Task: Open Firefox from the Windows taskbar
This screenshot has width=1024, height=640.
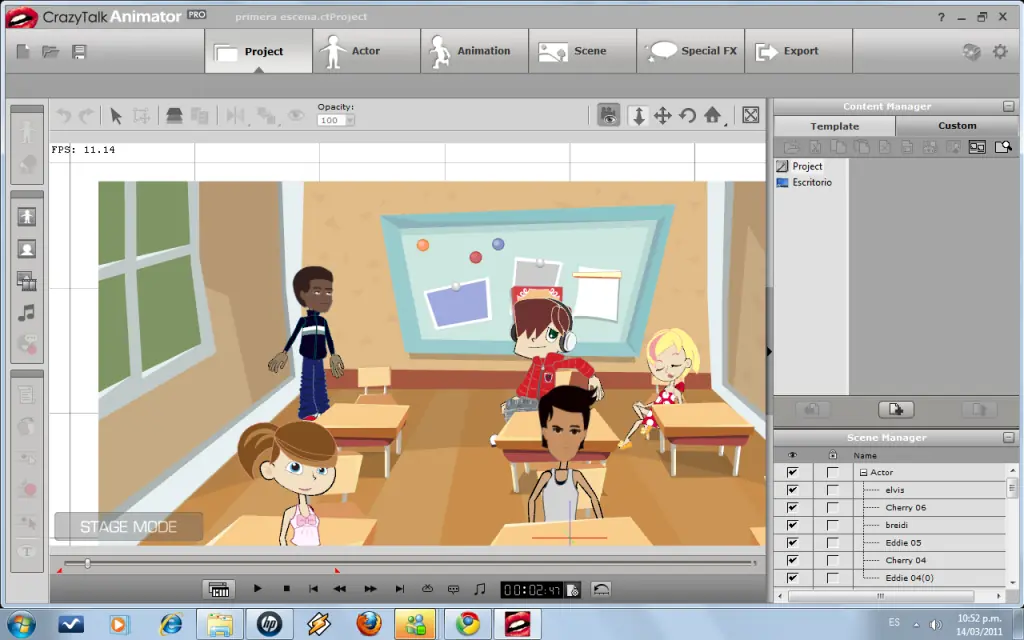Action: [368, 624]
